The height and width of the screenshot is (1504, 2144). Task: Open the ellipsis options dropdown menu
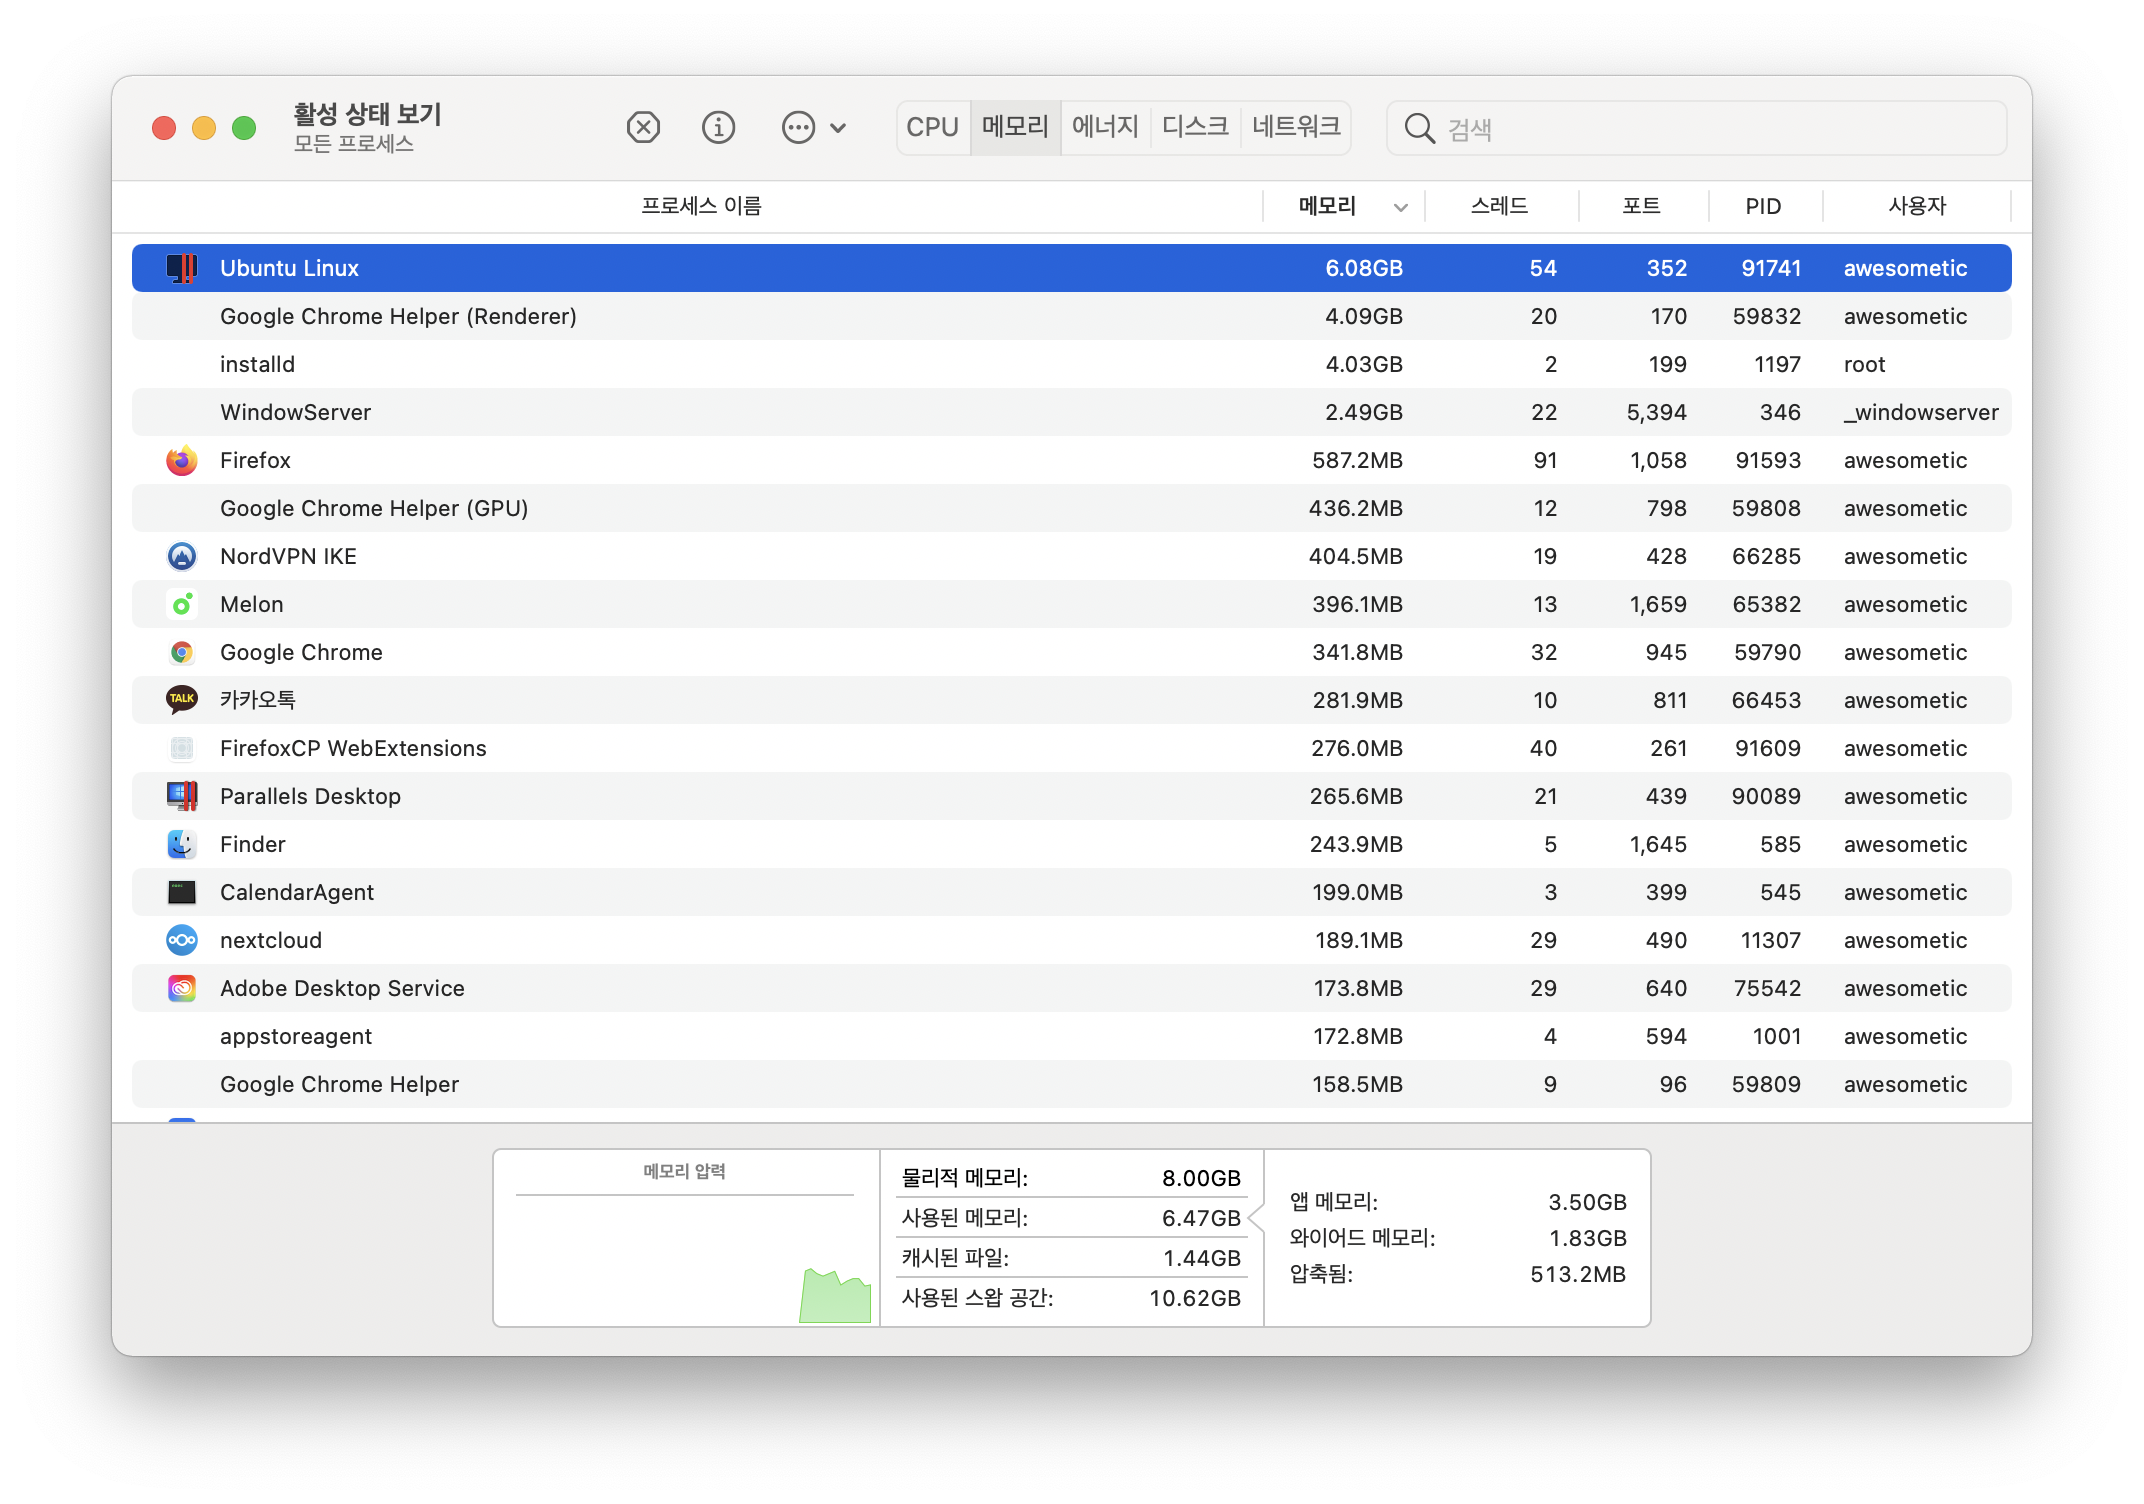coord(813,127)
